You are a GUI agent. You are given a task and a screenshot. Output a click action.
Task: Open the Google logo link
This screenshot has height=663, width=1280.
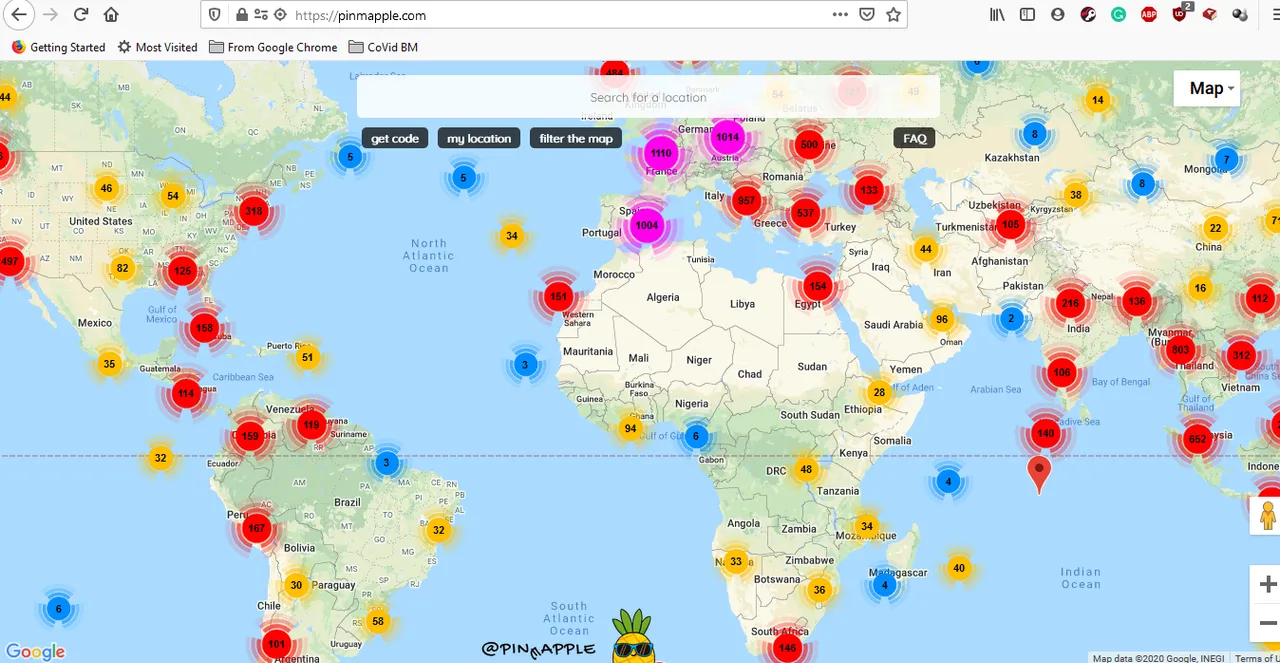36,652
